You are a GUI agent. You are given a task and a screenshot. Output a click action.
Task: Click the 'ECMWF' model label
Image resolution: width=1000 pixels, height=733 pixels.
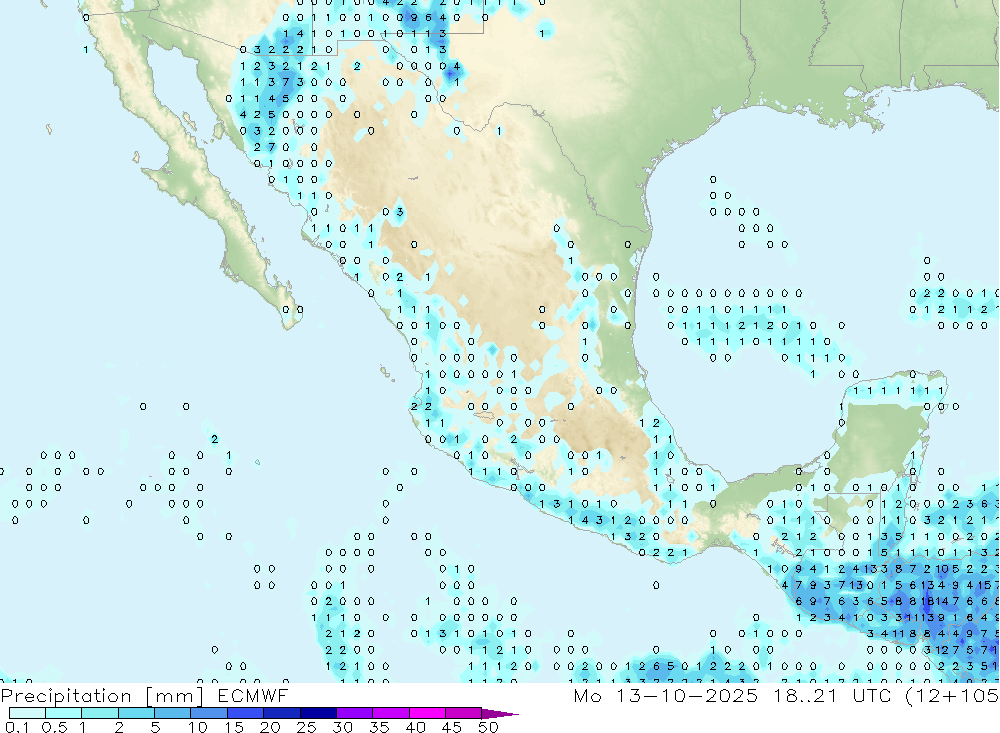tap(253, 695)
